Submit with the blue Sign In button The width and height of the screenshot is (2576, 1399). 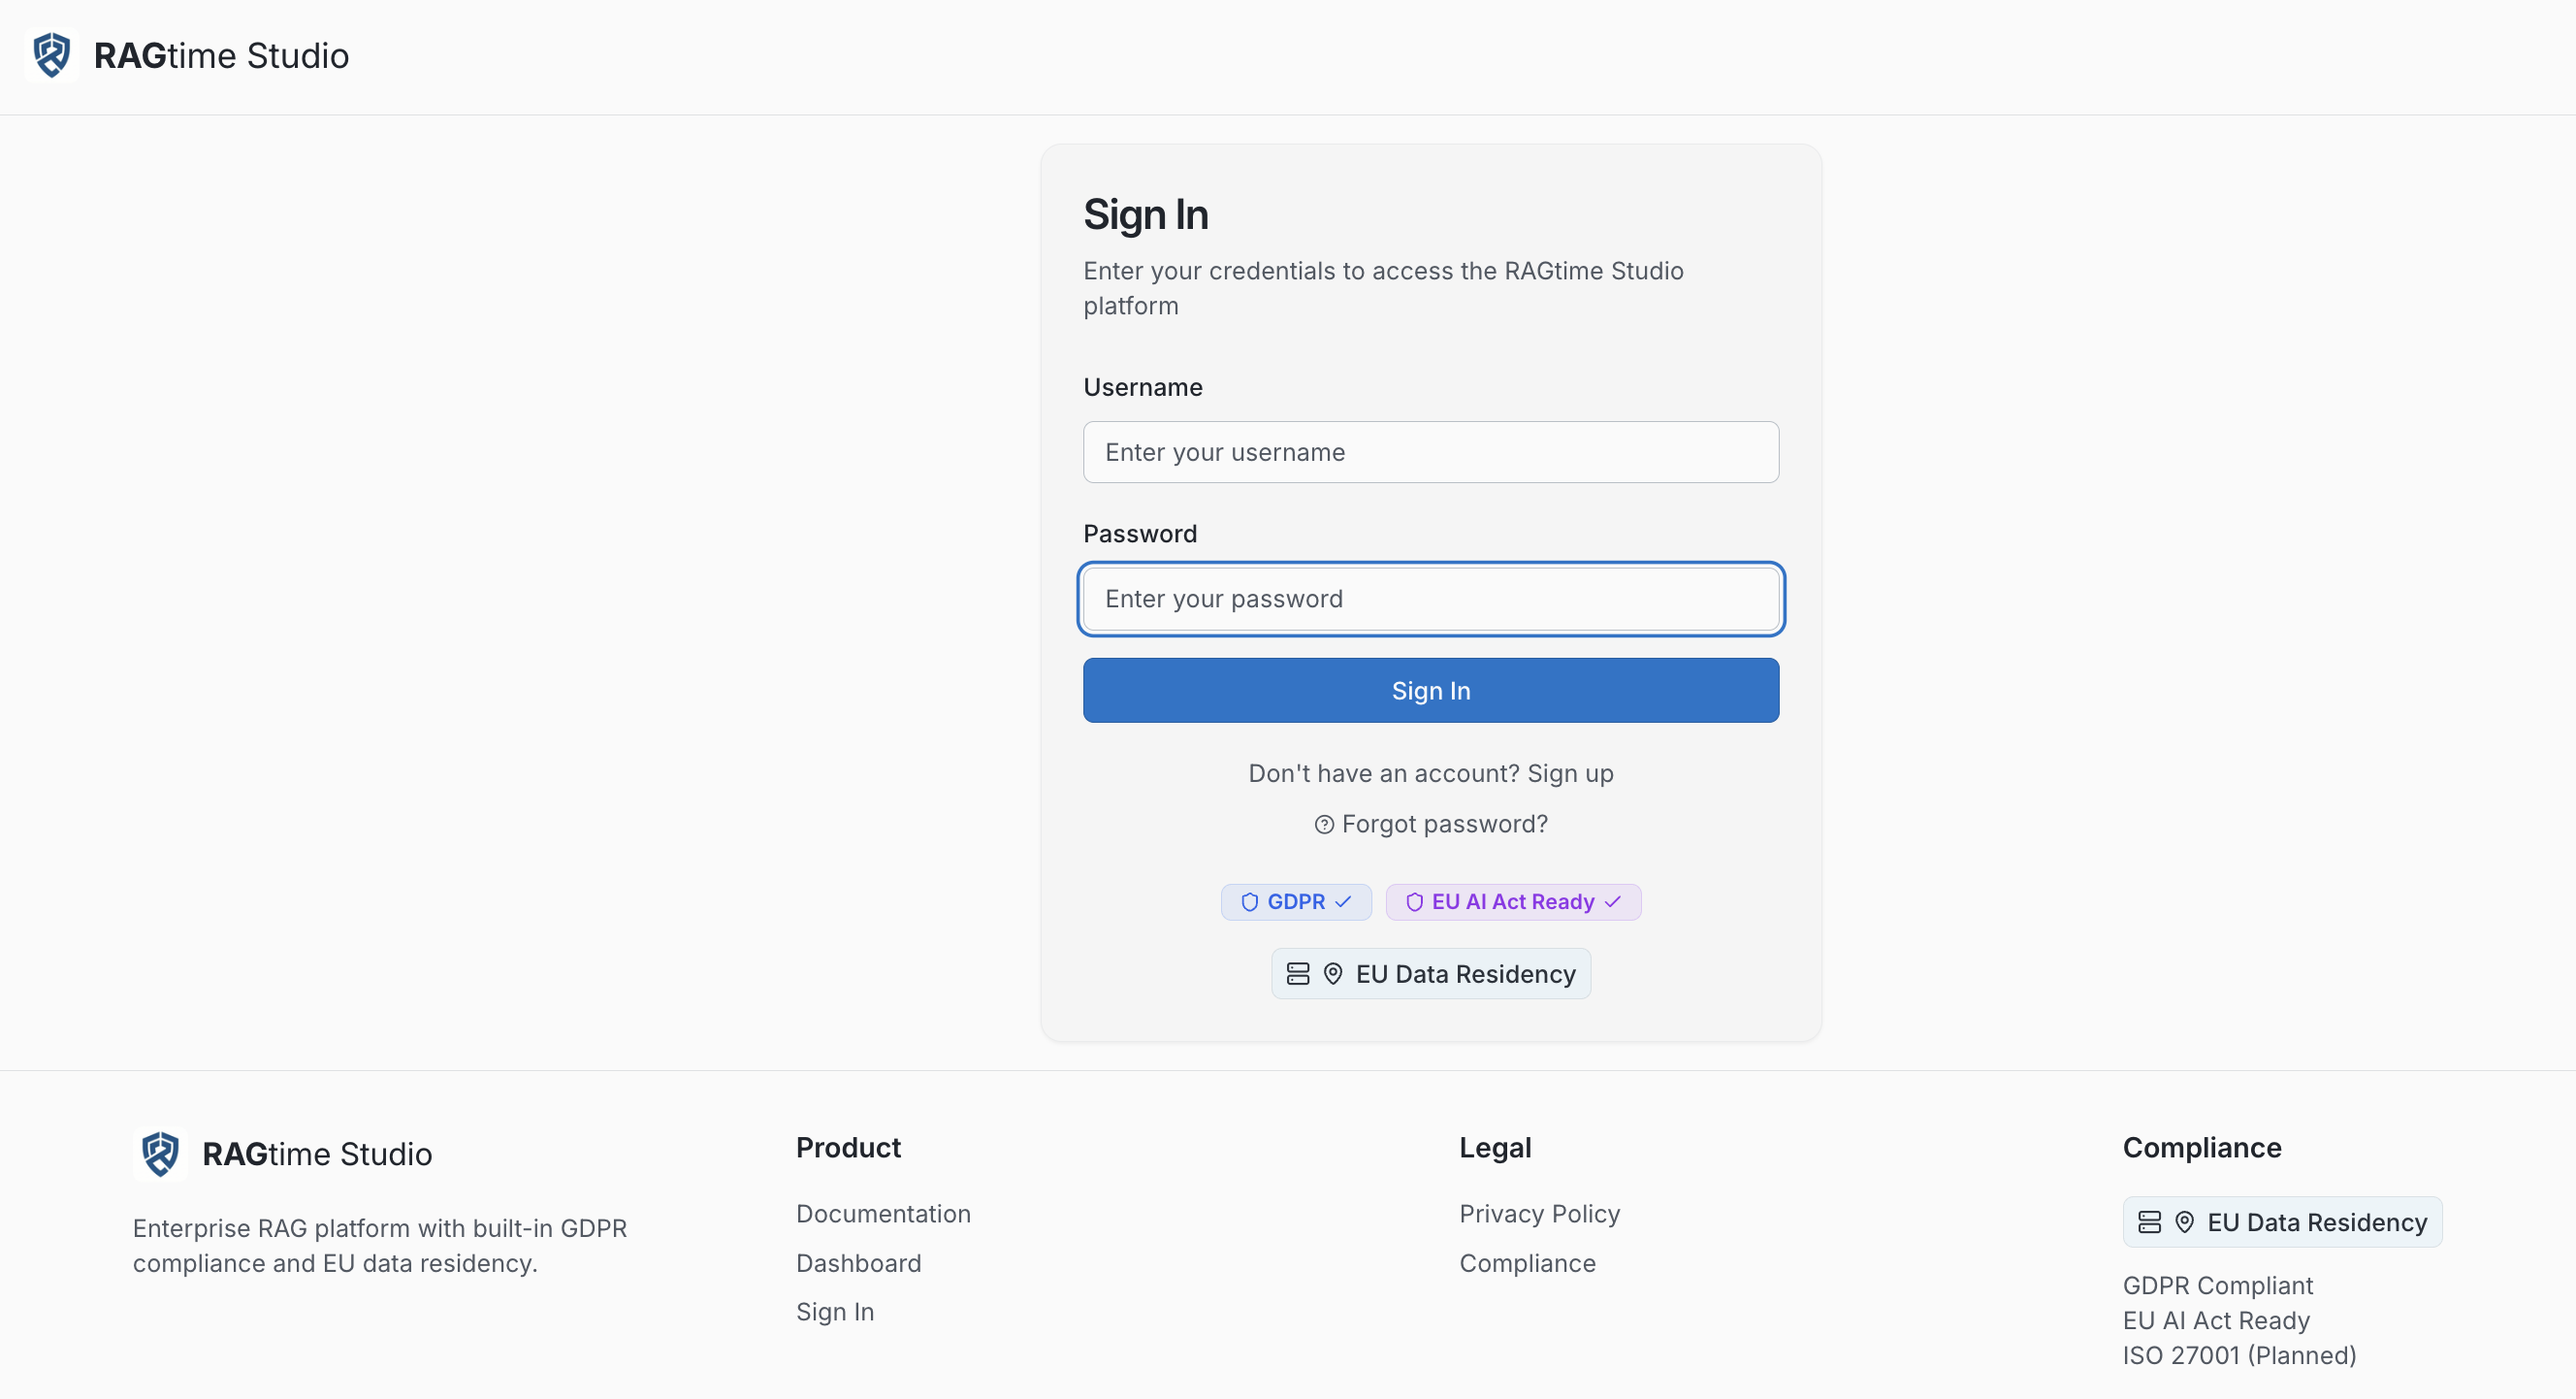click(x=1431, y=690)
